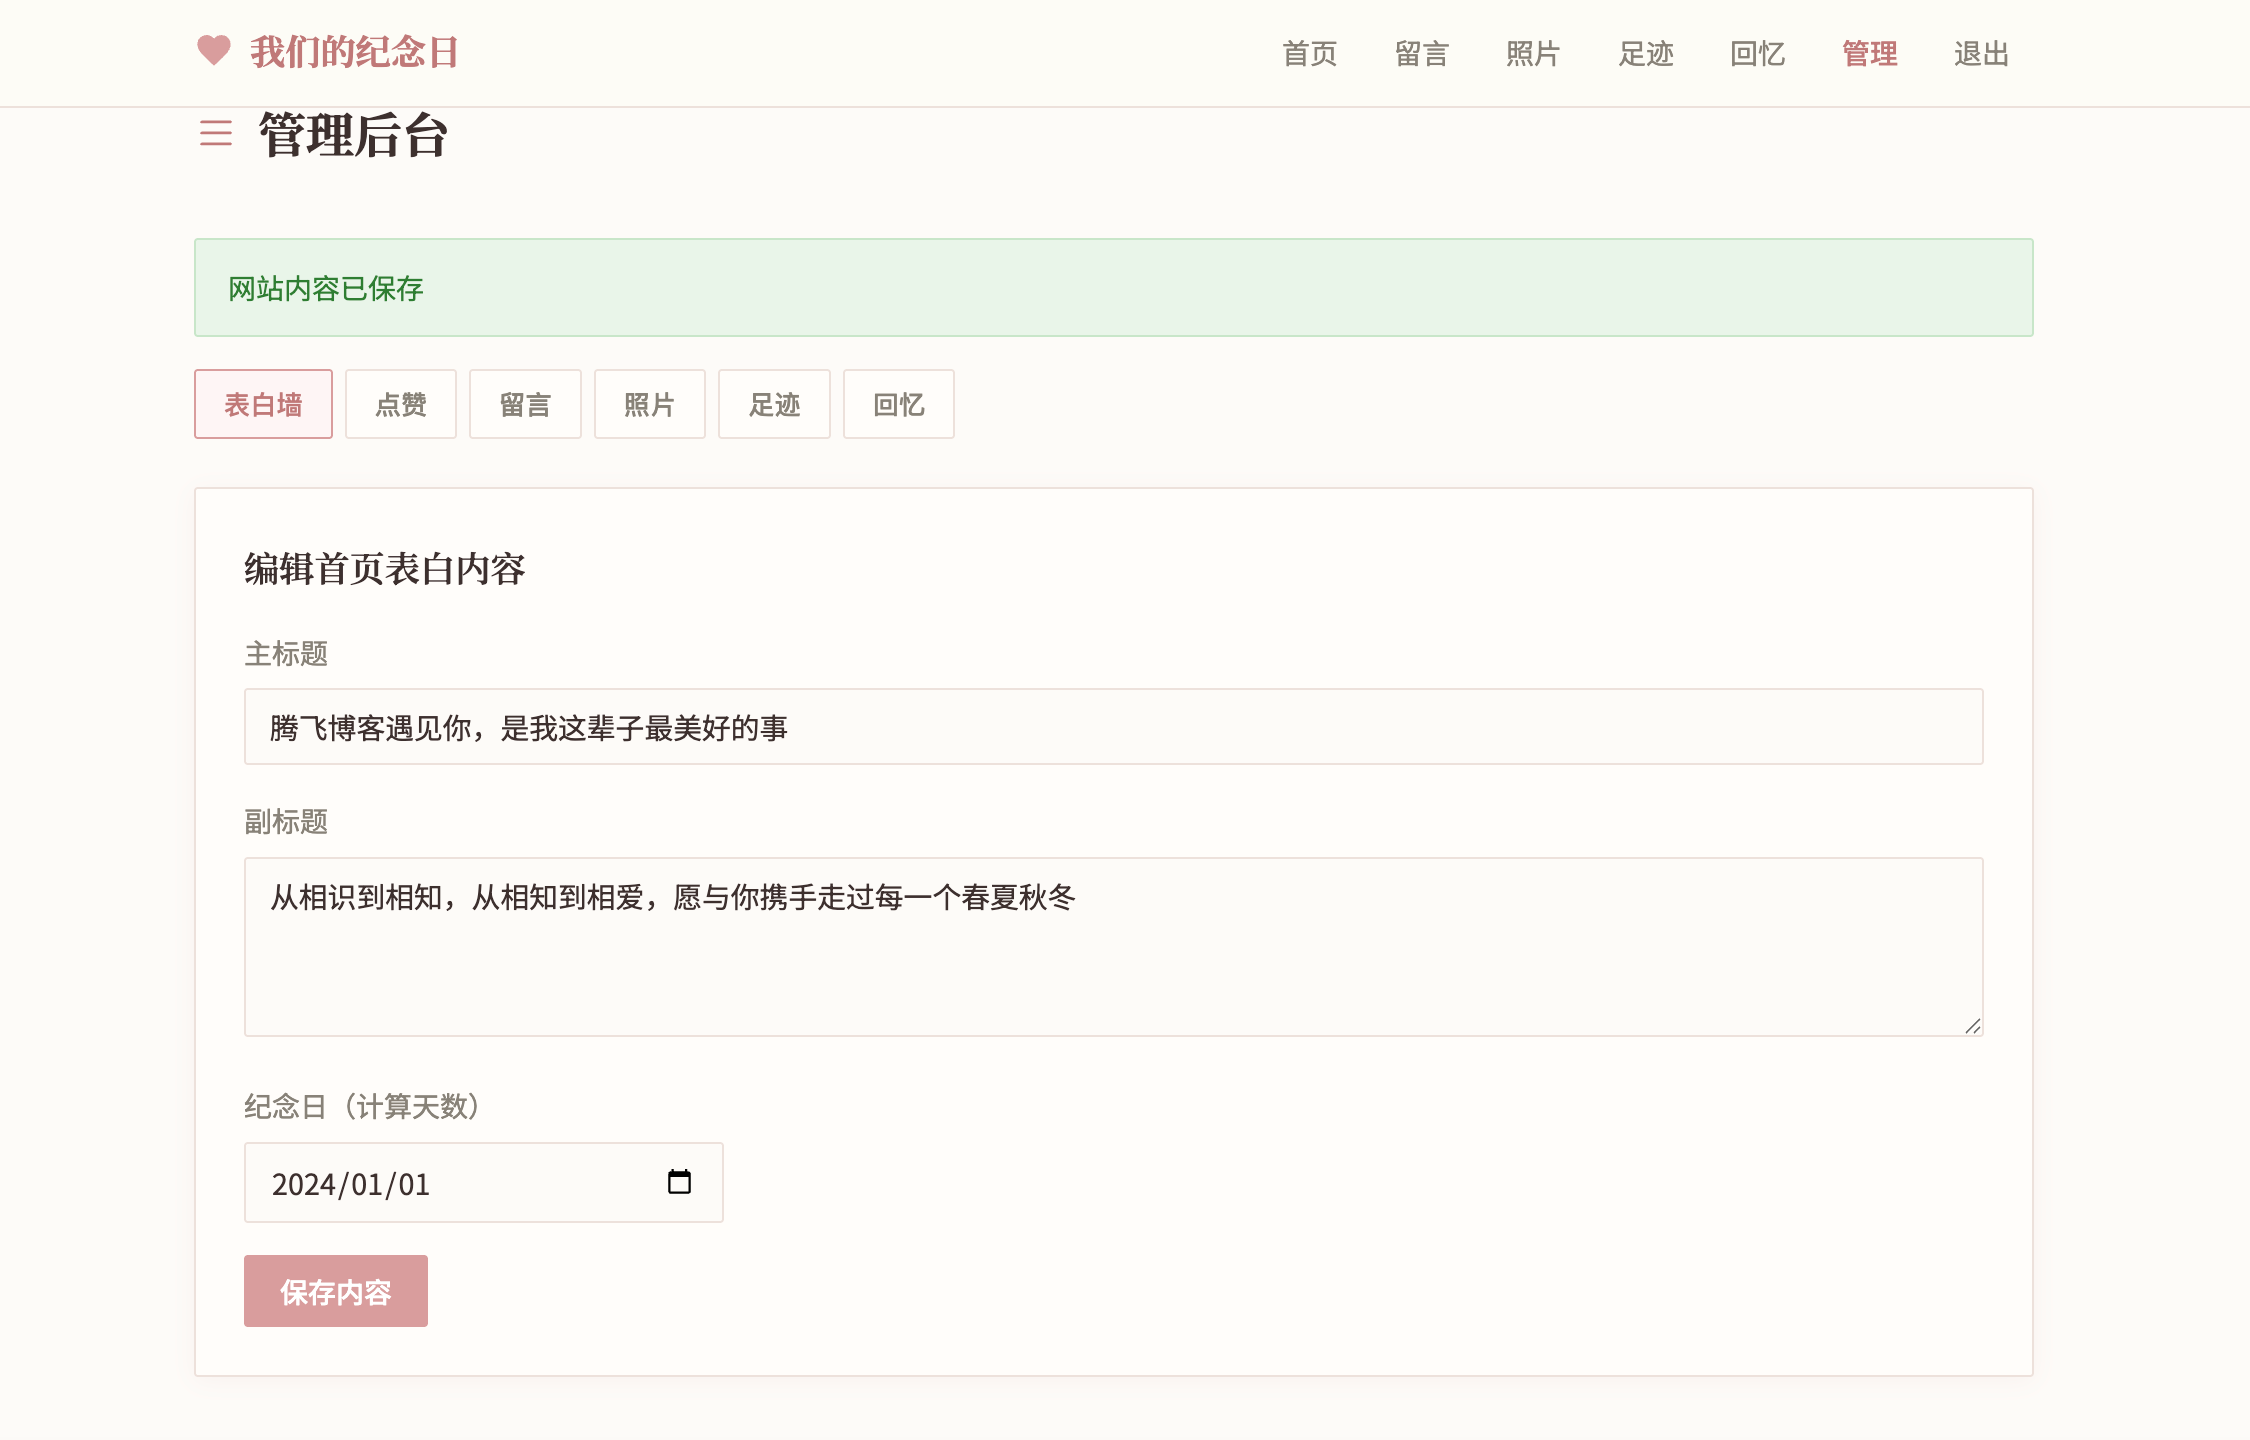Open 回忆 in top navigation
The image size is (2250, 1440).
tap(1758, 54)
